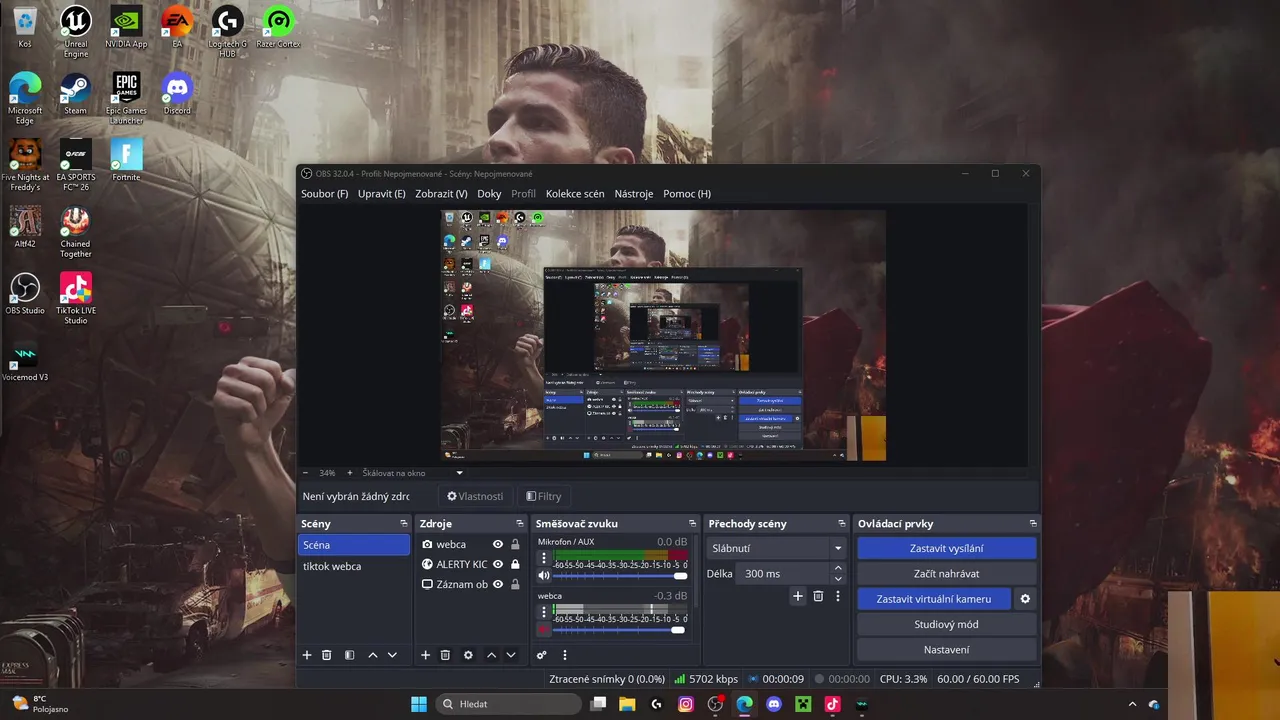Click Délka 300 ms duration field
This screenshot has height=720, width=1280.
coord(784,574)
